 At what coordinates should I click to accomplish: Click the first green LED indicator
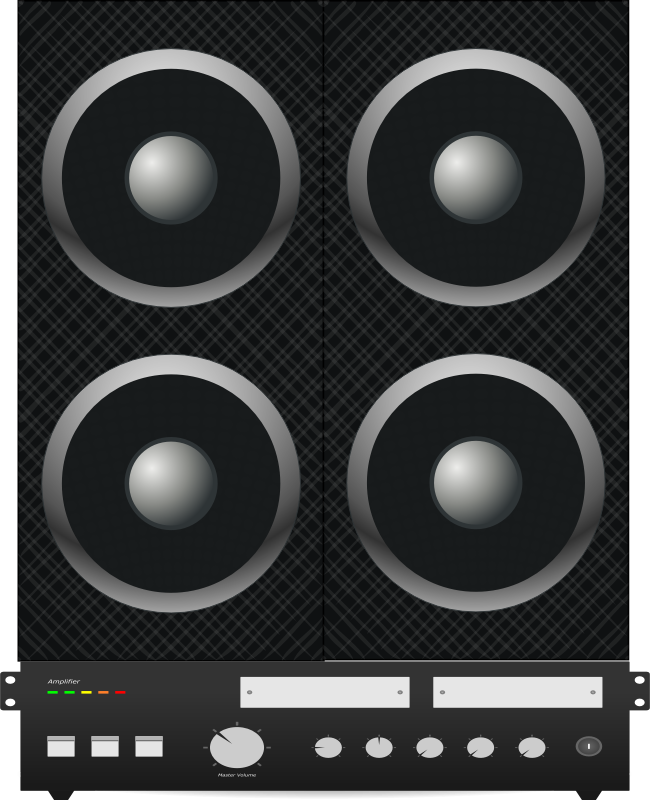pos(52,692)
